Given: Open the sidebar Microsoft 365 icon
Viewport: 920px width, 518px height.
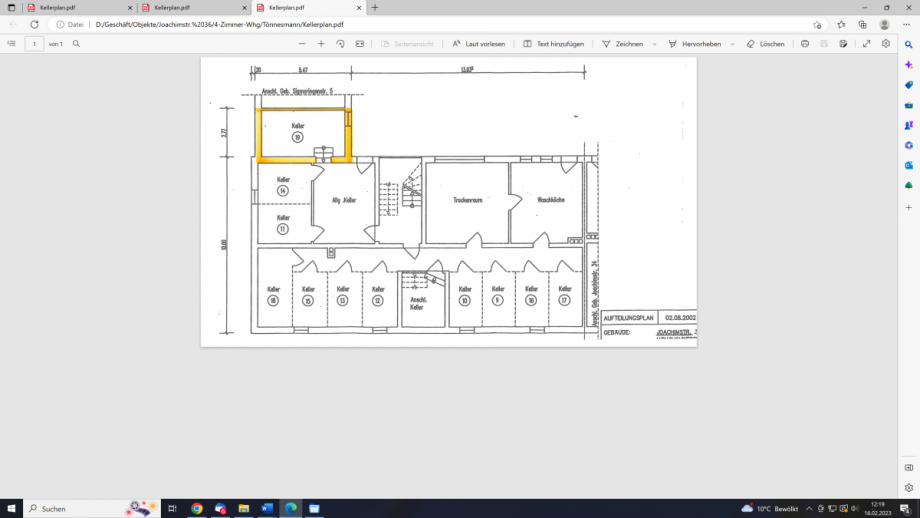Looking at the screenshot, I should pos(909,145).
